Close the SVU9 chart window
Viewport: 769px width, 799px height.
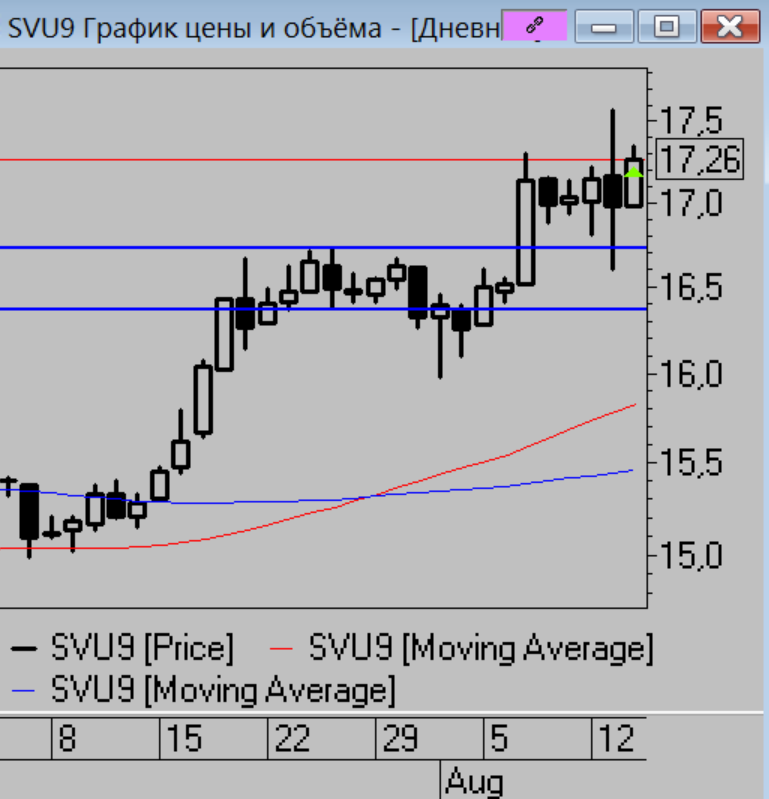[x=729, y=28]
